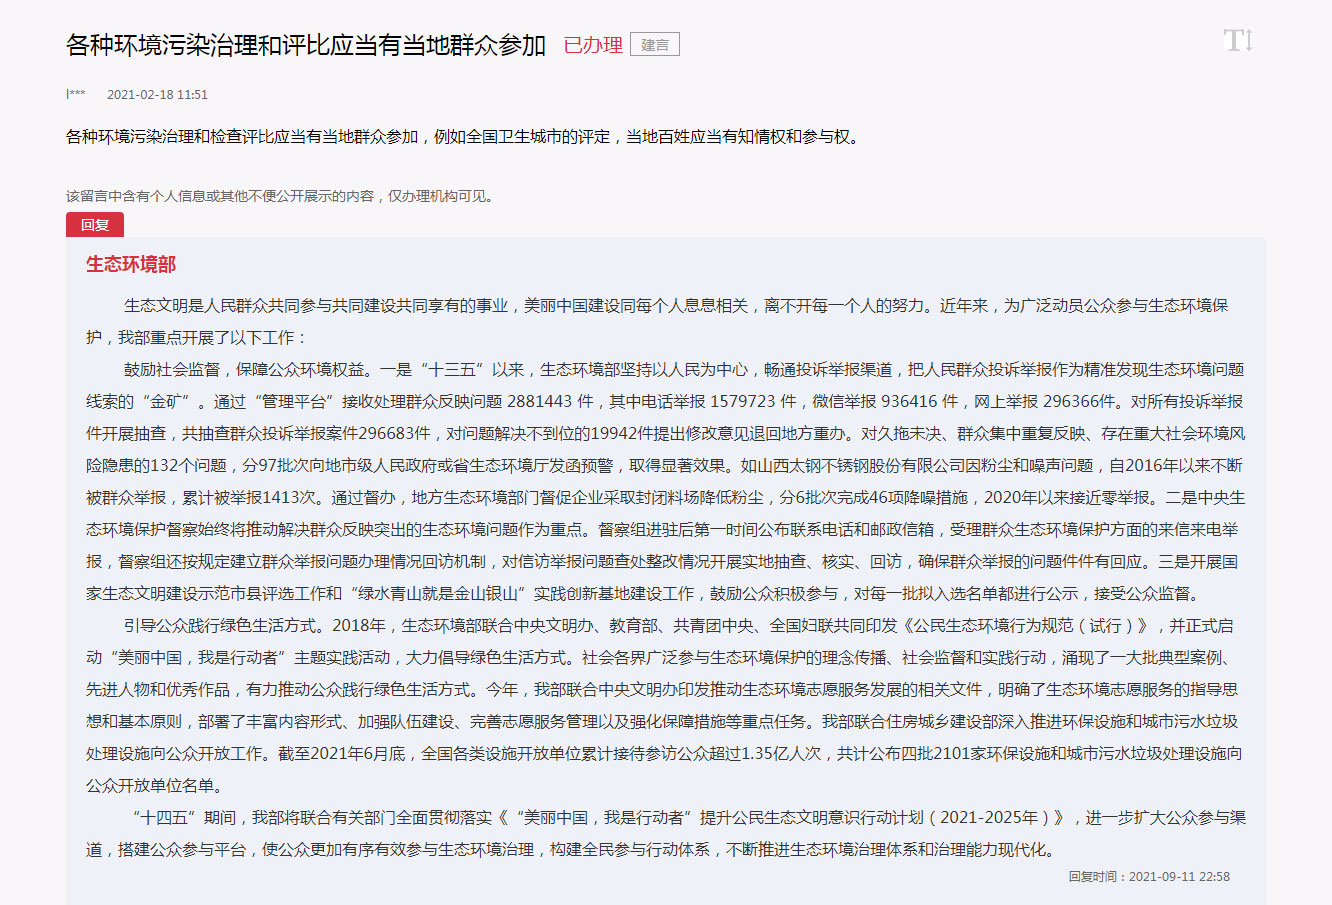Viewport: 1332px width, 905px height.
Task: Click the 建言 tag next to the title
Action: 655,45
